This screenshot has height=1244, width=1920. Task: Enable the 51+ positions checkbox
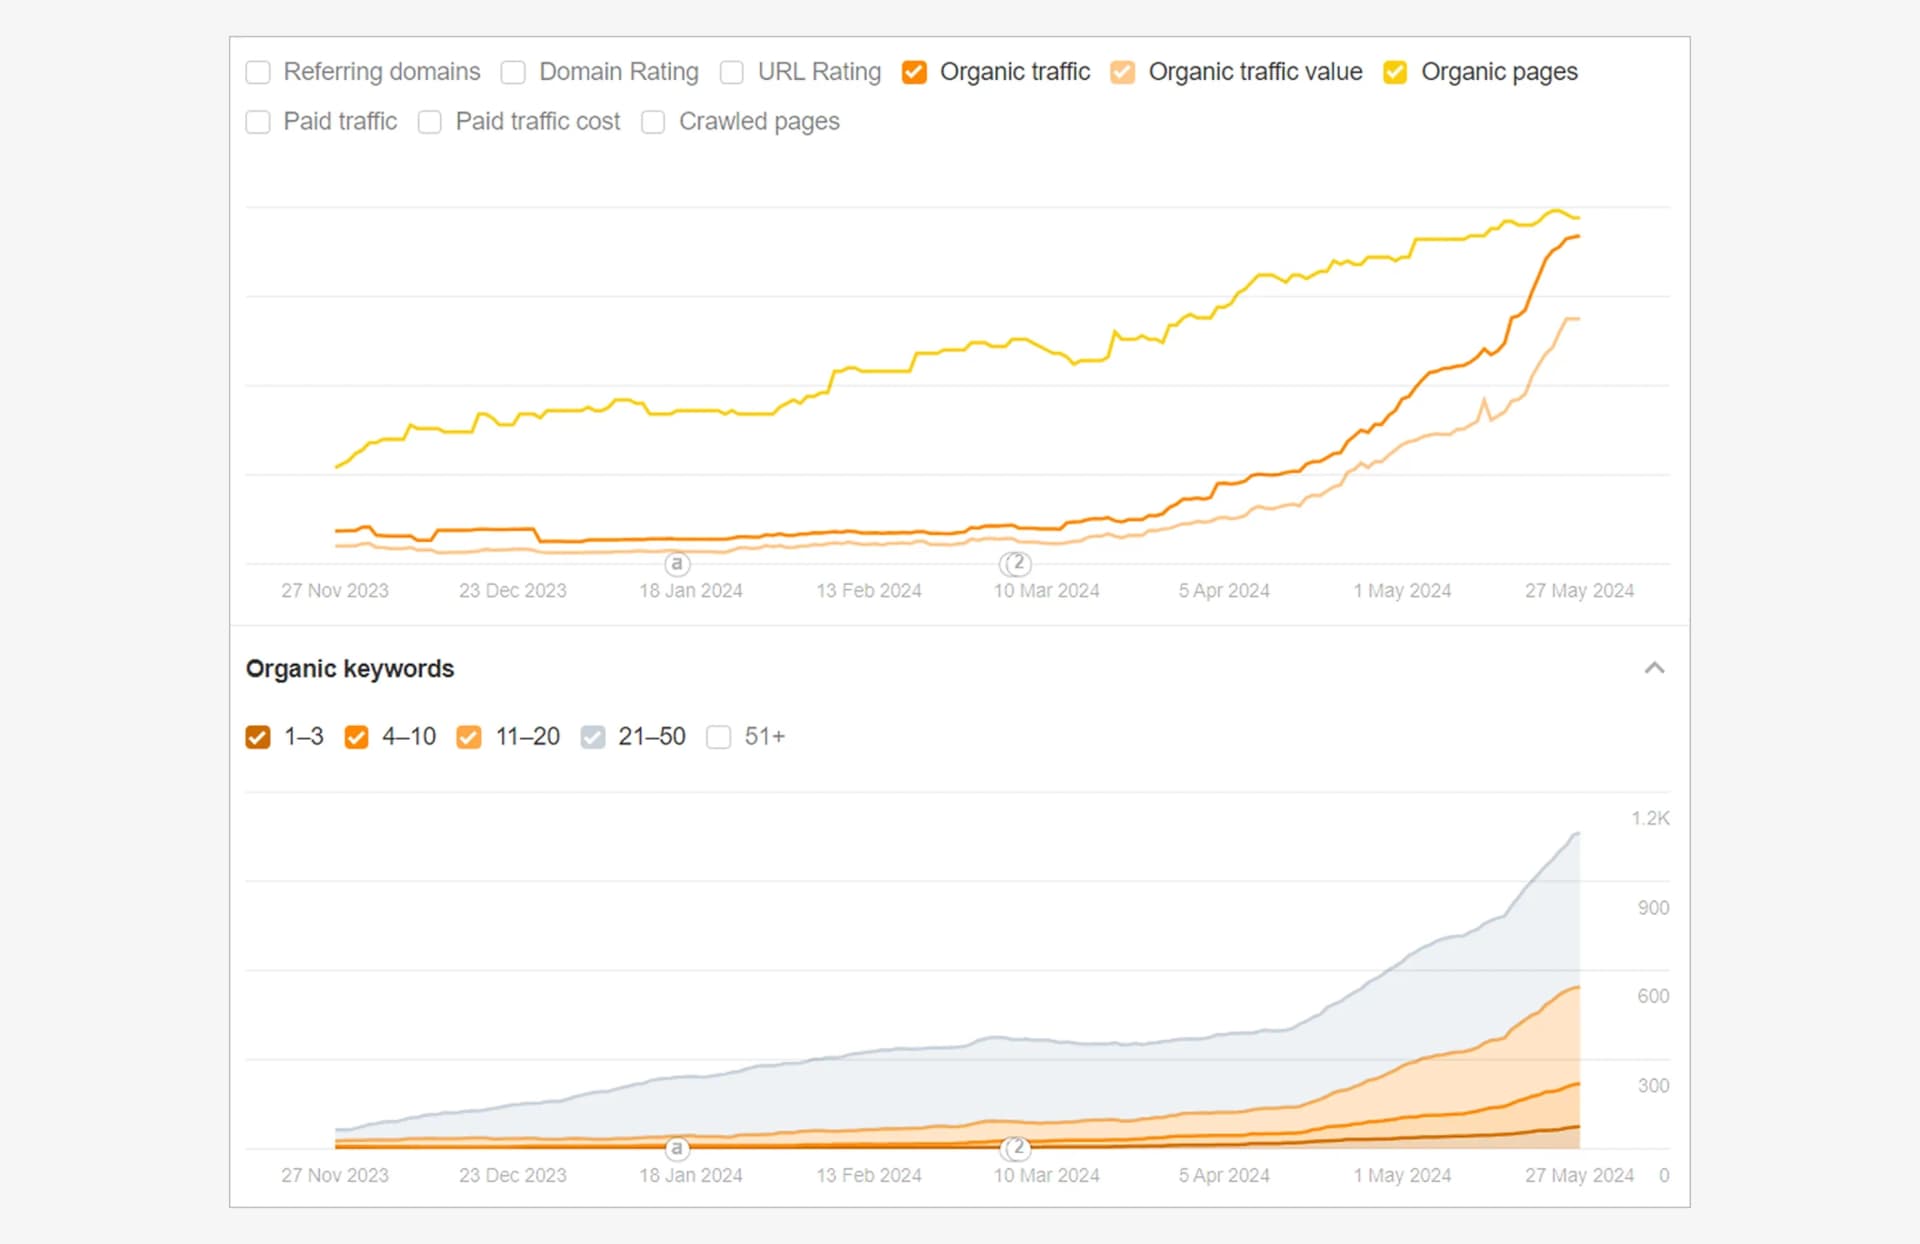pyautogui.click(x=718, y=737)
